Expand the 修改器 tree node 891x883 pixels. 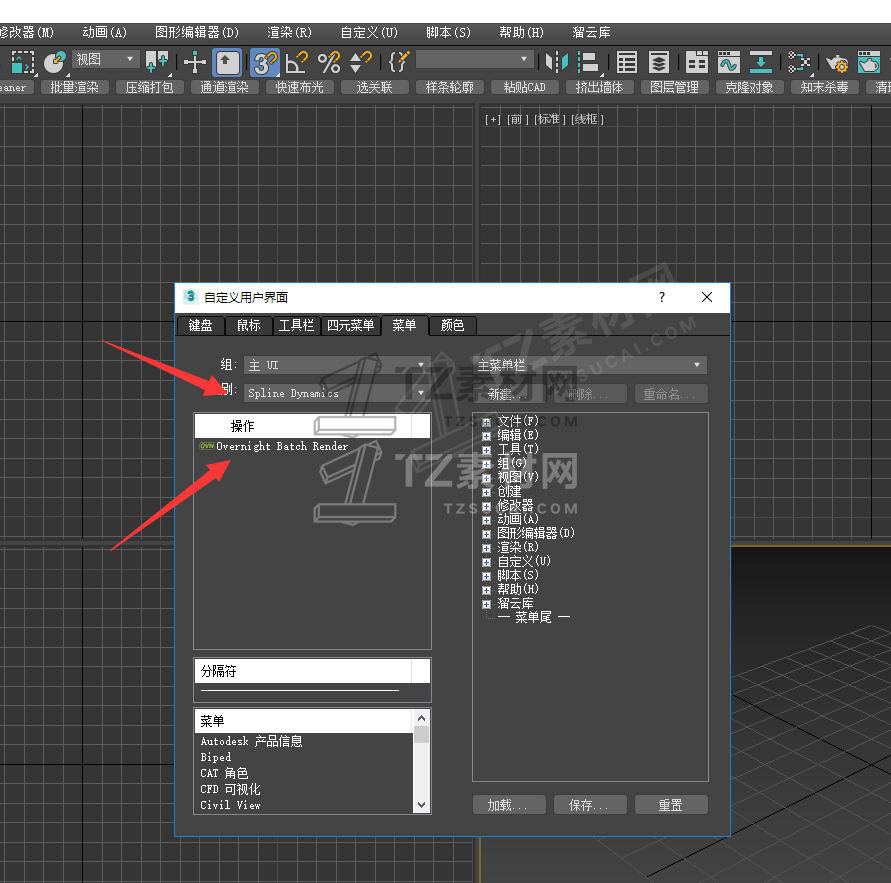[x=486, y=506]
